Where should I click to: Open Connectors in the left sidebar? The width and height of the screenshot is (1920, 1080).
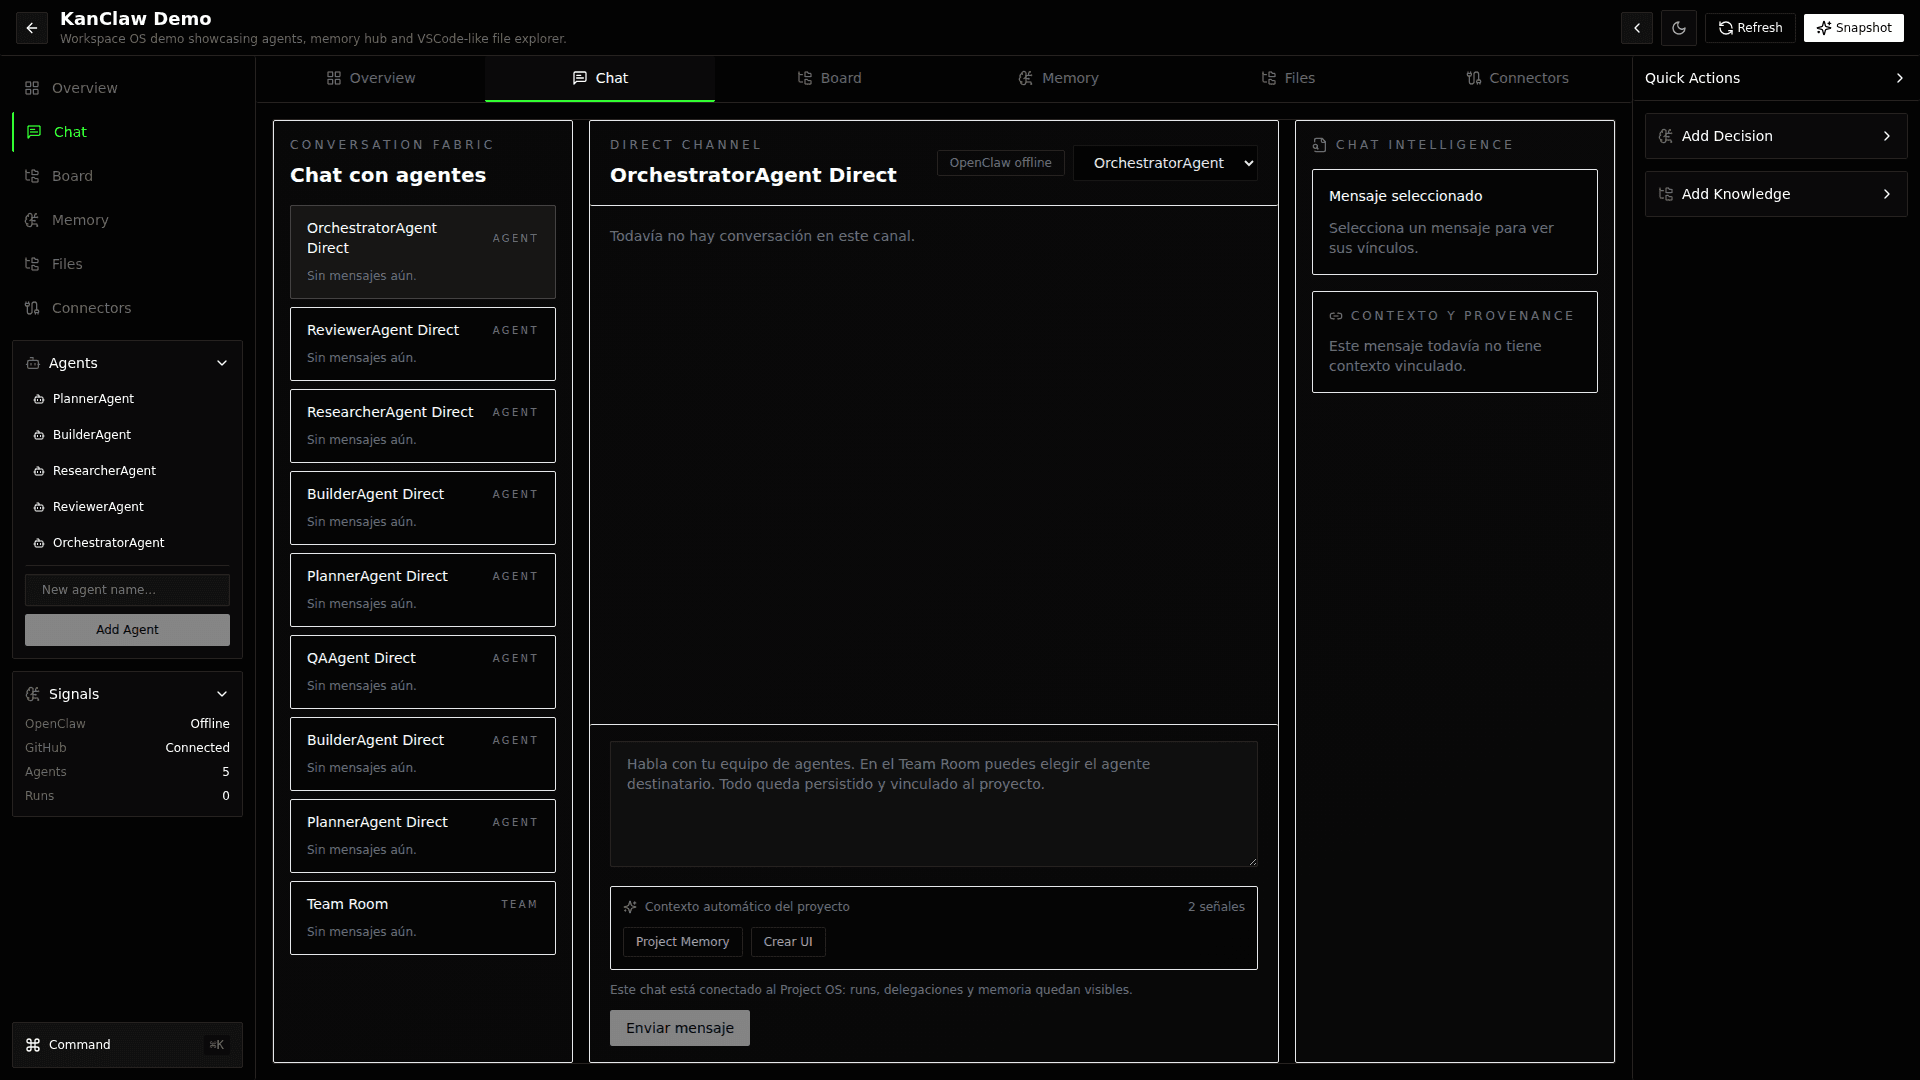pyautogui.click(x=91, y=308)
